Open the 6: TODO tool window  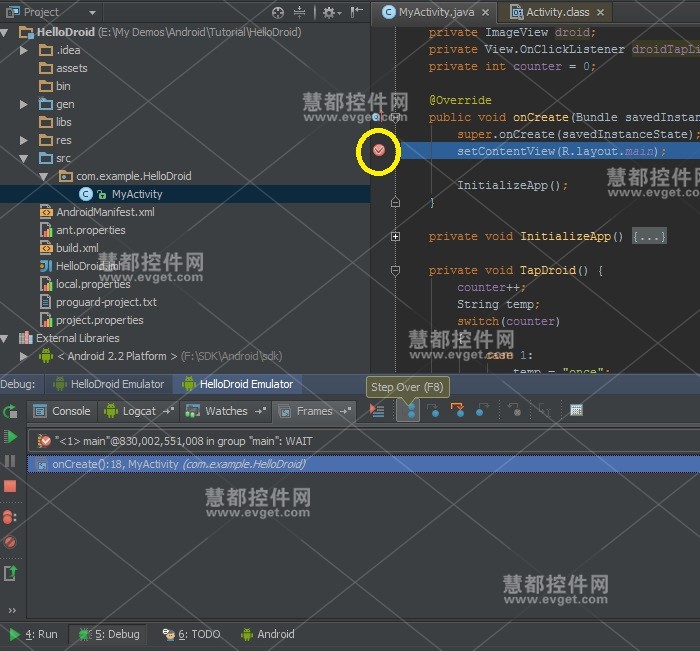coord(191,634)
